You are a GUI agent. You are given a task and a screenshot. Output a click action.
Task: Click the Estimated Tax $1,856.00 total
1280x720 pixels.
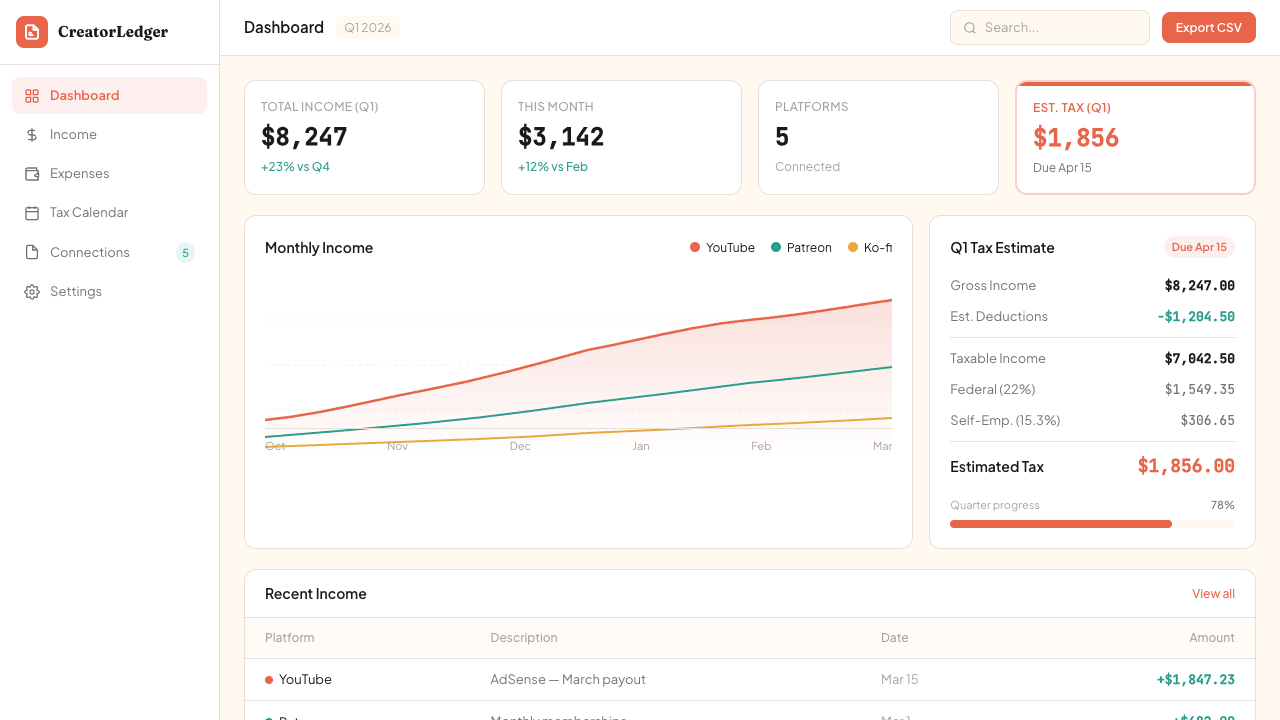pyautogui.click(x=1186, y=466)
